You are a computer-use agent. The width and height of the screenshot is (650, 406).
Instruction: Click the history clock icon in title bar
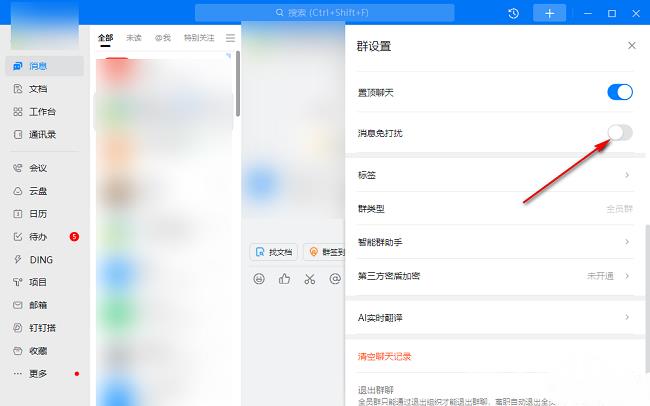click(x=513, y=13)
